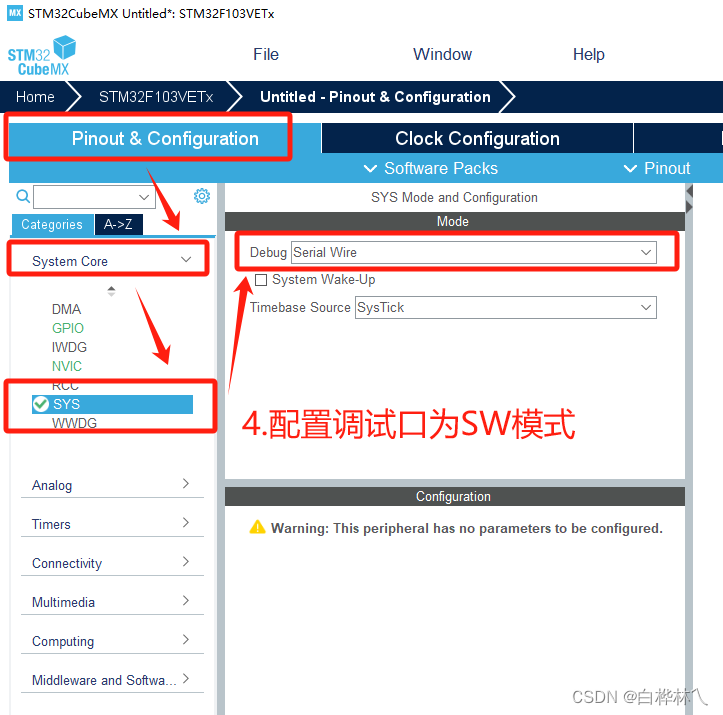The width and height of the screenshot is (723, 715).
Task: Select SYS in System Core
Action: pyautogui.click(x=112, y=404)
